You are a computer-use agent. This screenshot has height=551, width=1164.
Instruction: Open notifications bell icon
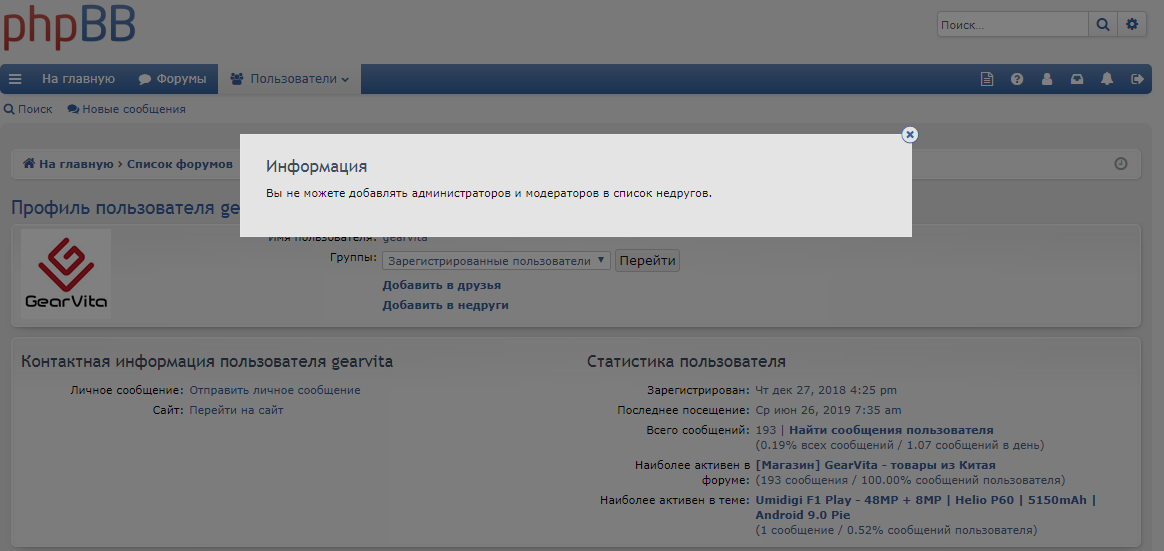[x=1107, y=79]
